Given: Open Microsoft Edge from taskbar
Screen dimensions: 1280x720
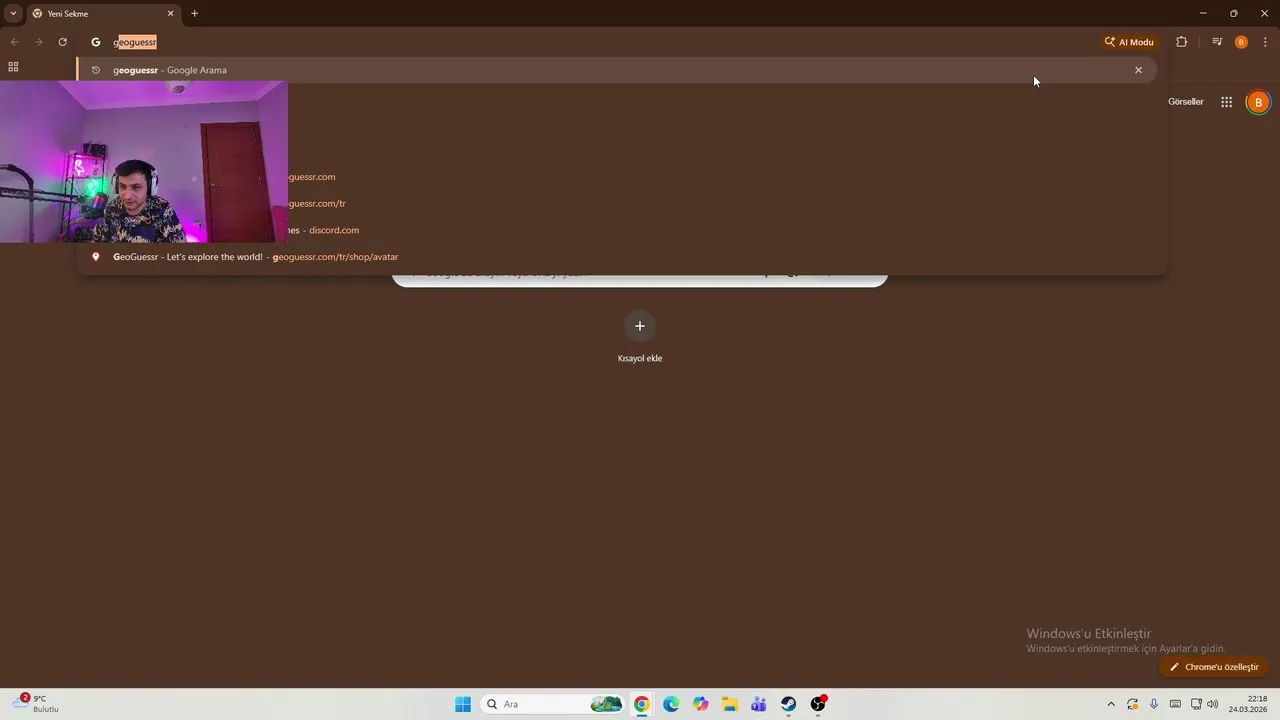Looking at the screenshot, I should pyautogui.click(x=671, y=704).
